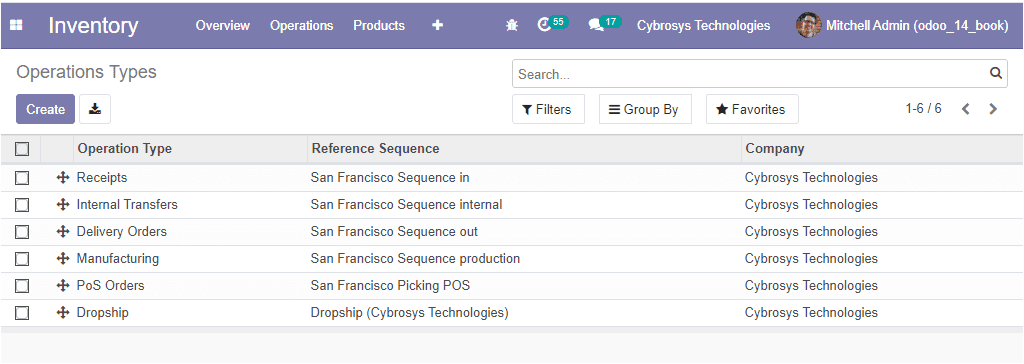Image resolution: width=1024 pixels, height=364 pixels.
Task: Open Cybrosys Technologies company switcher
Action: 703,25
